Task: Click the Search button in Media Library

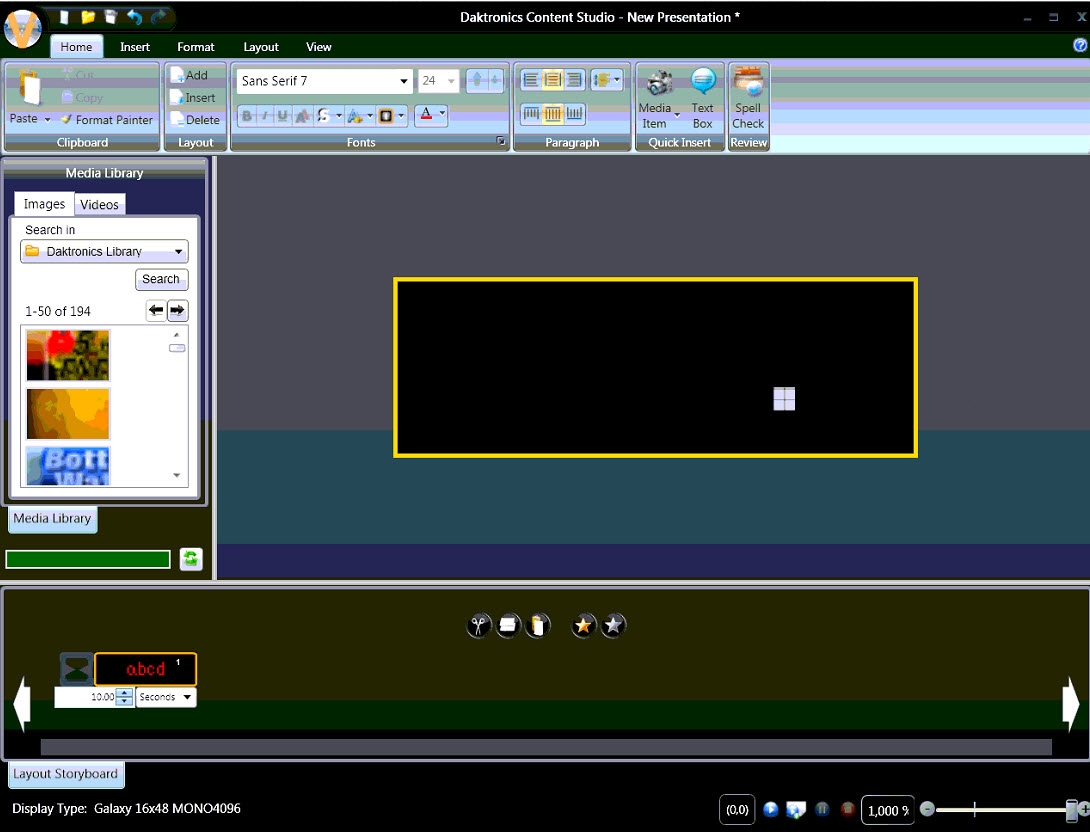Action: (161, 280)
